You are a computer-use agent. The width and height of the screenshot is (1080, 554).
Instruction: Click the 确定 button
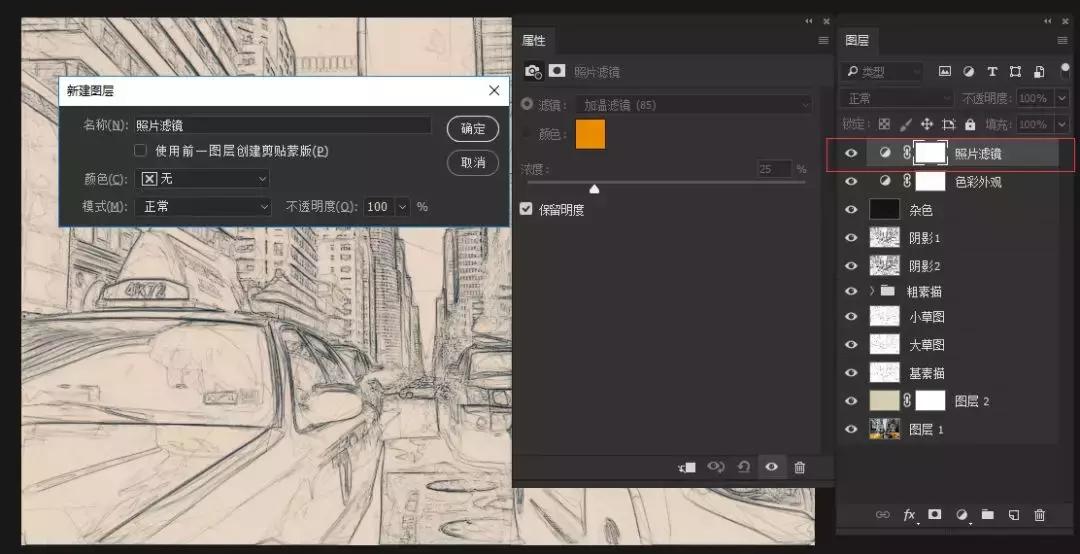472,128
